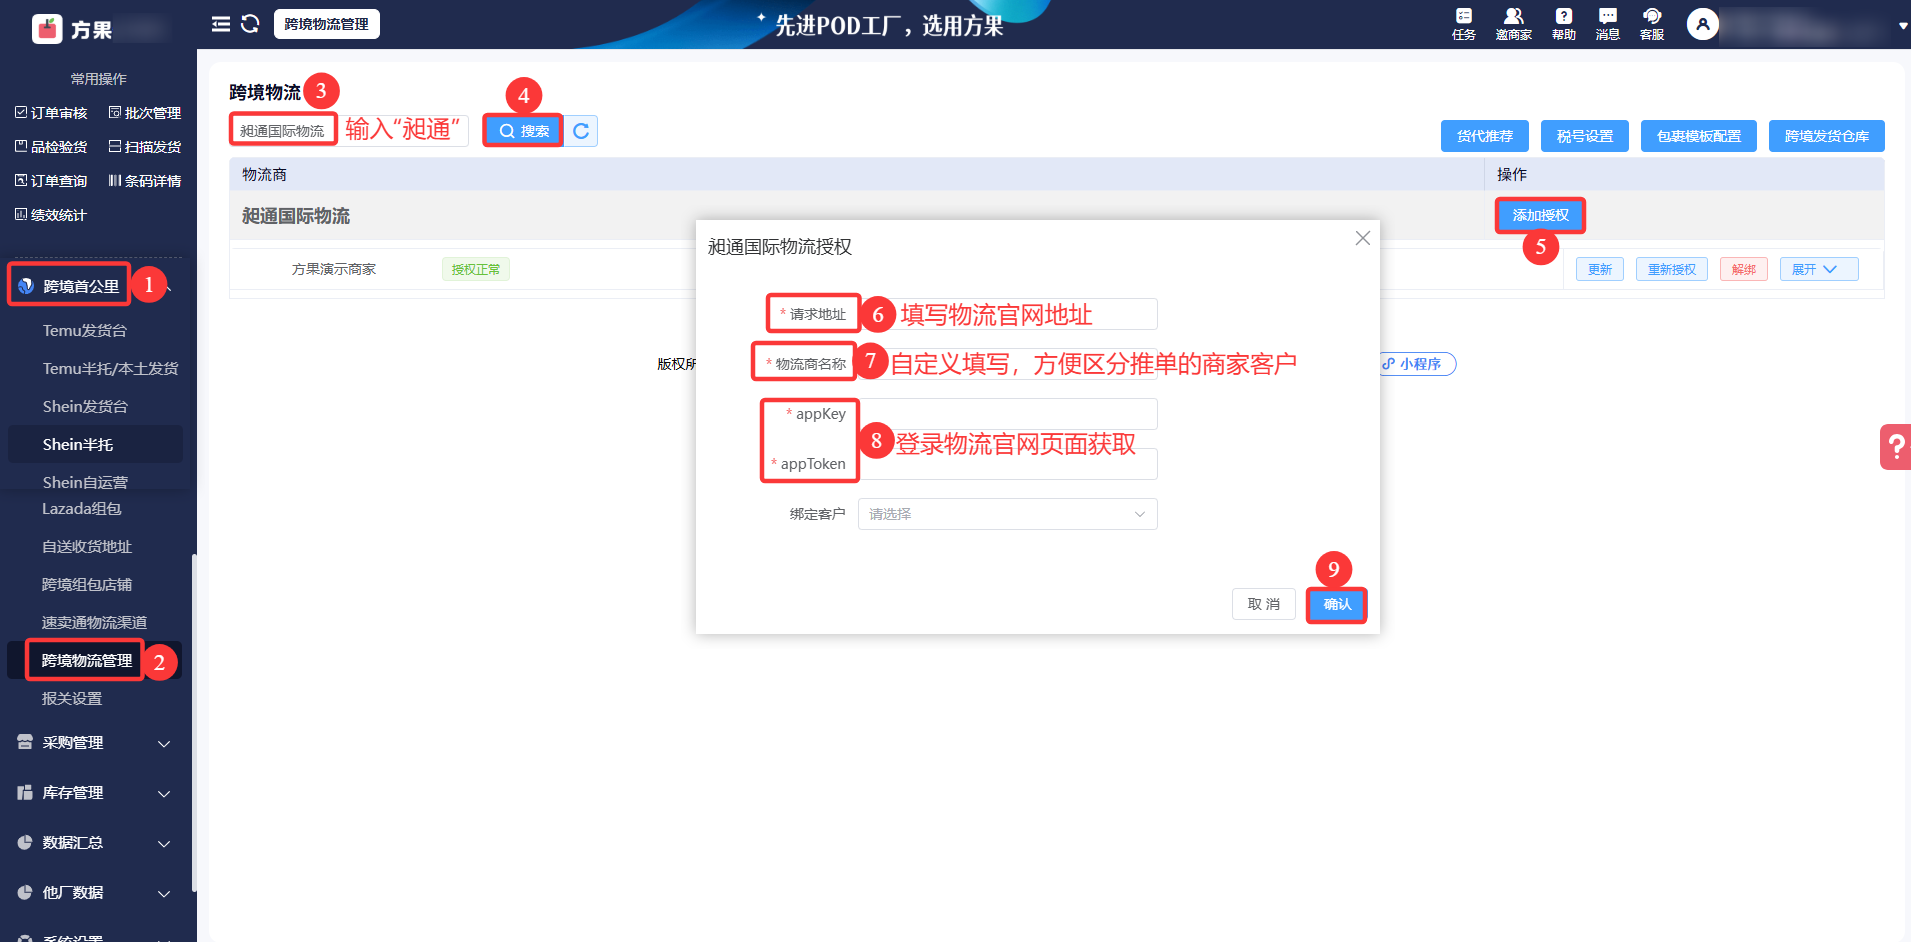
Task: Open the 帮助 help icon in header
Action: 1564,24
